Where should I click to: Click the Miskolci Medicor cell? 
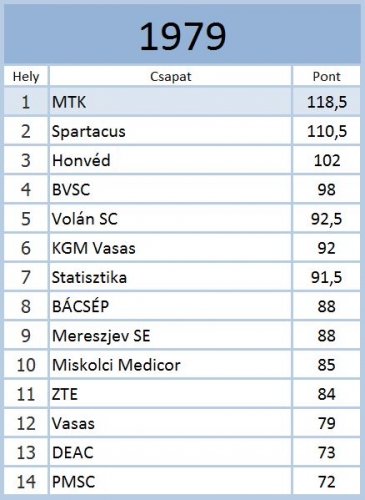[170, 365]
